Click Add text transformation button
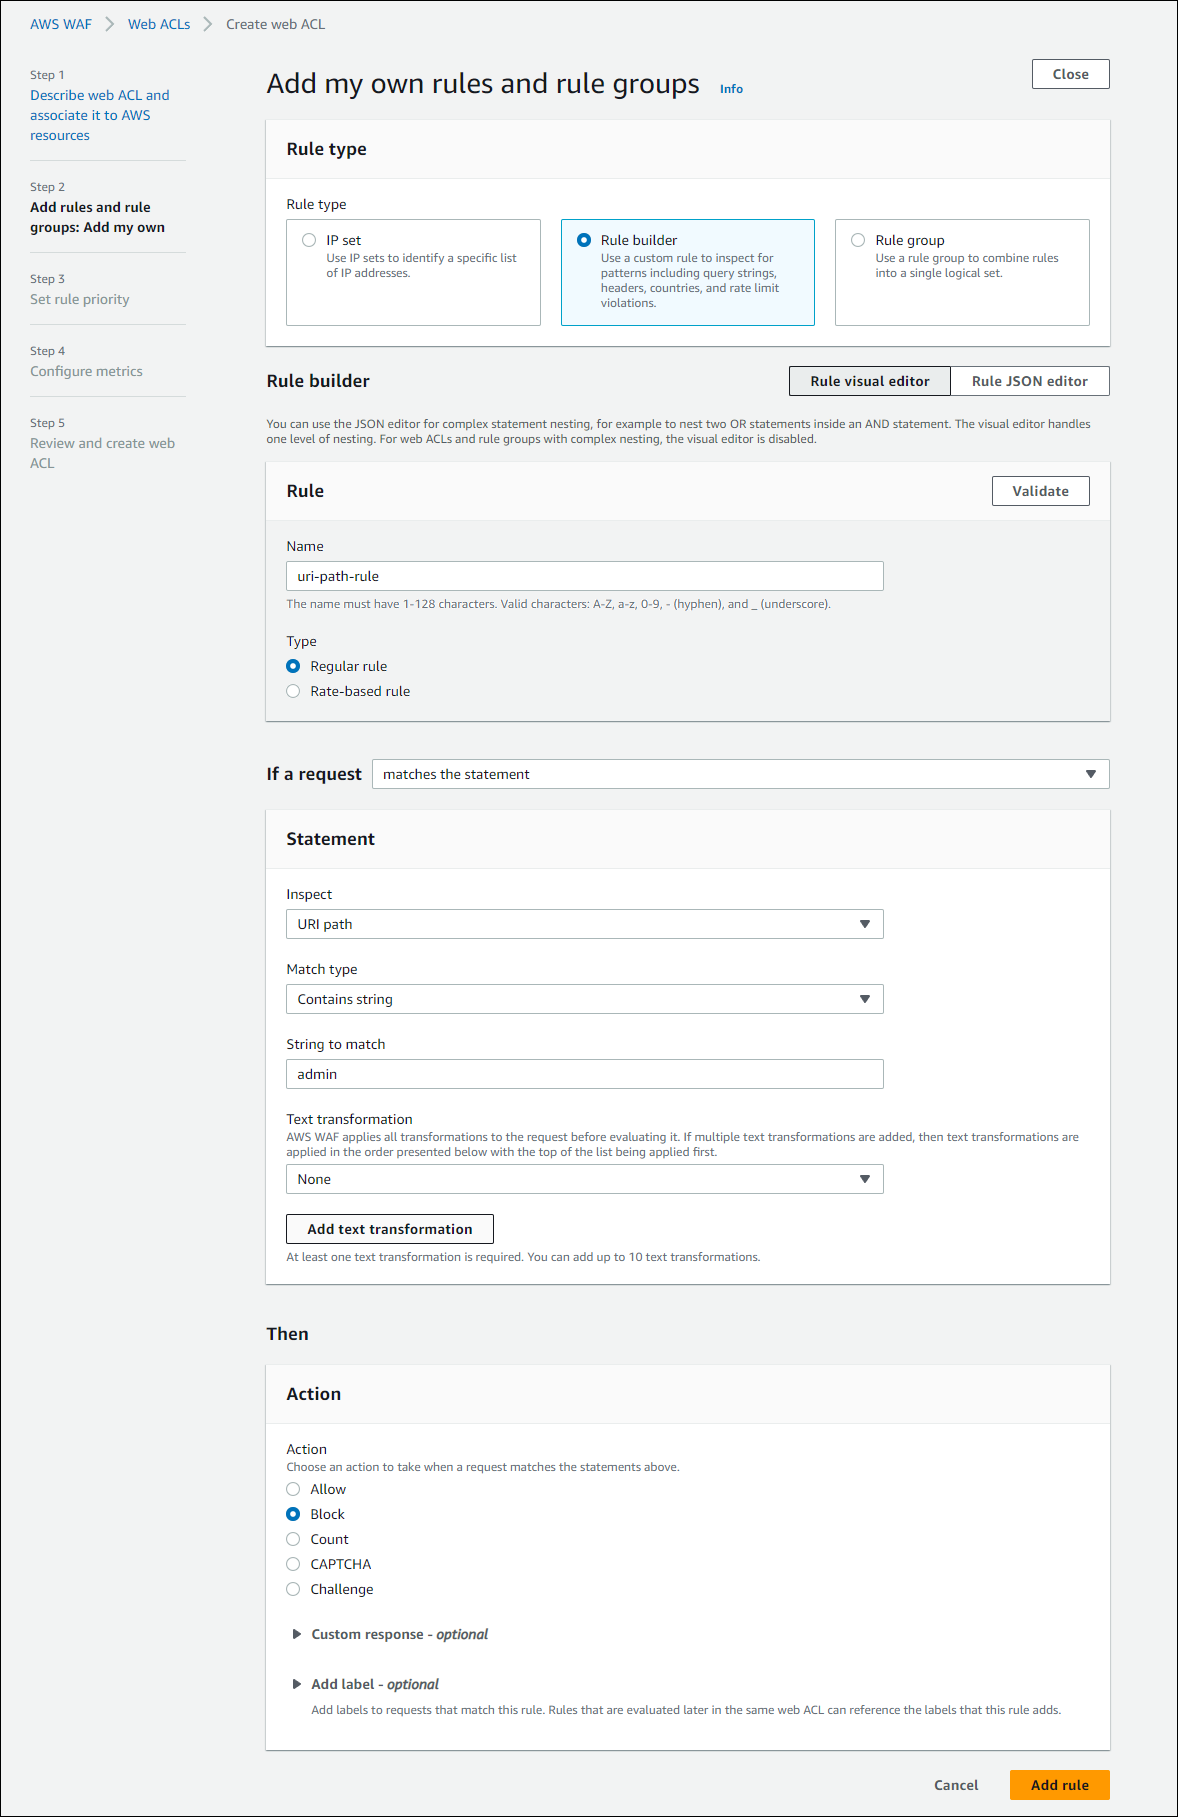Screen dimensions: 1178x1817 [390, 1229]
